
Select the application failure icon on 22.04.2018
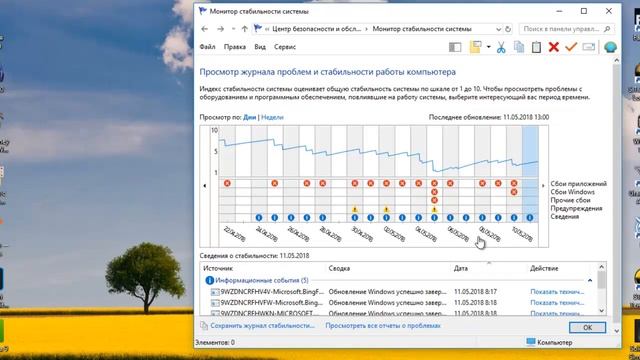tap(227, 184)
